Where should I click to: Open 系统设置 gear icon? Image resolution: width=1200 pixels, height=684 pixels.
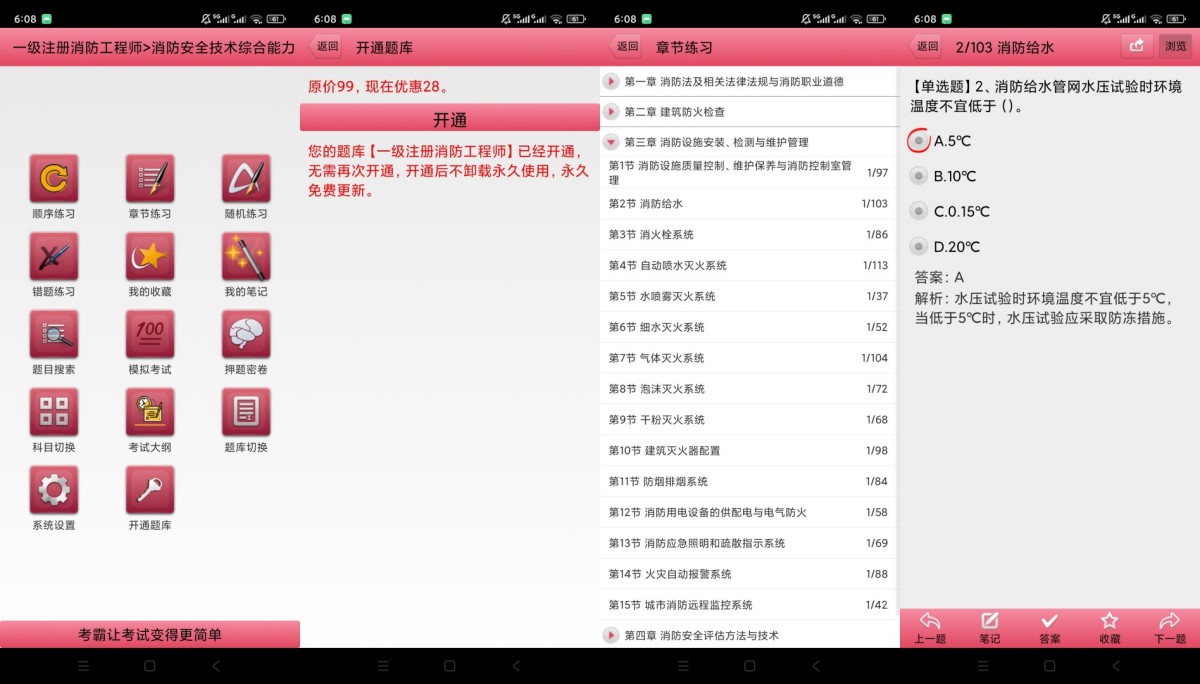tap(54, 491)
